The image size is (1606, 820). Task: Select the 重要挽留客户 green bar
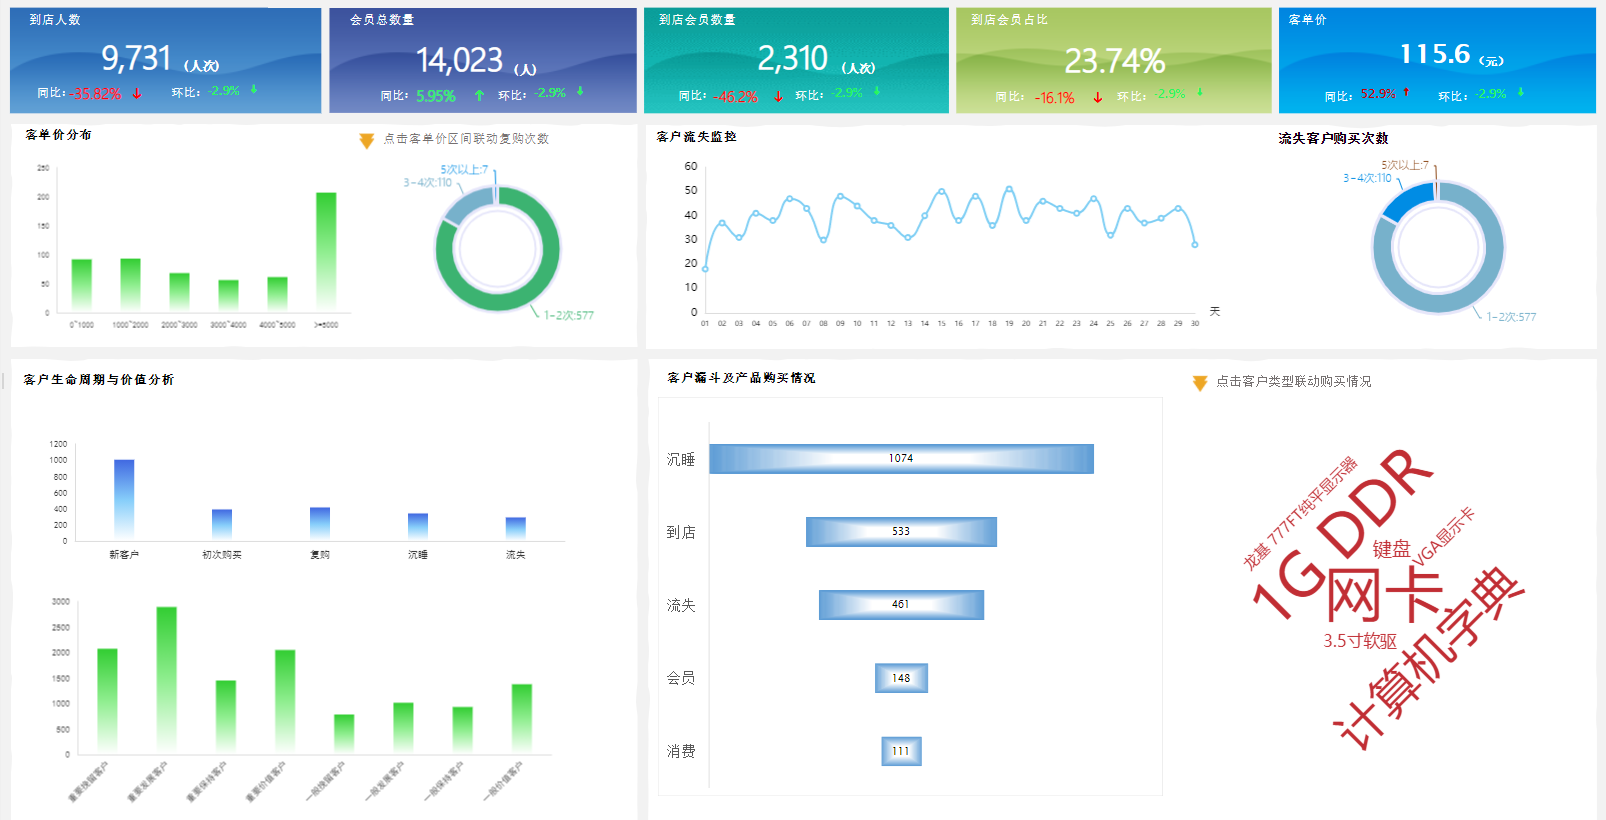[x=107, y=701]
